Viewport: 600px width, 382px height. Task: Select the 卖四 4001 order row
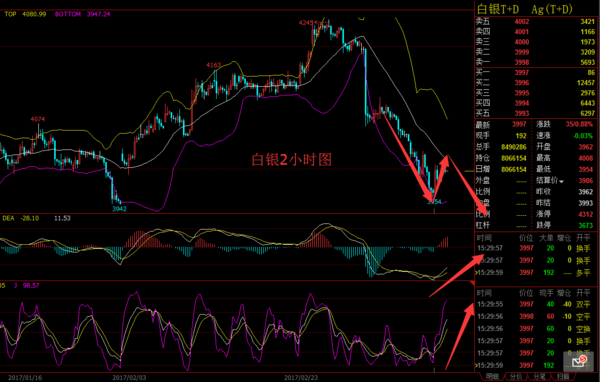tap(535, 32)
